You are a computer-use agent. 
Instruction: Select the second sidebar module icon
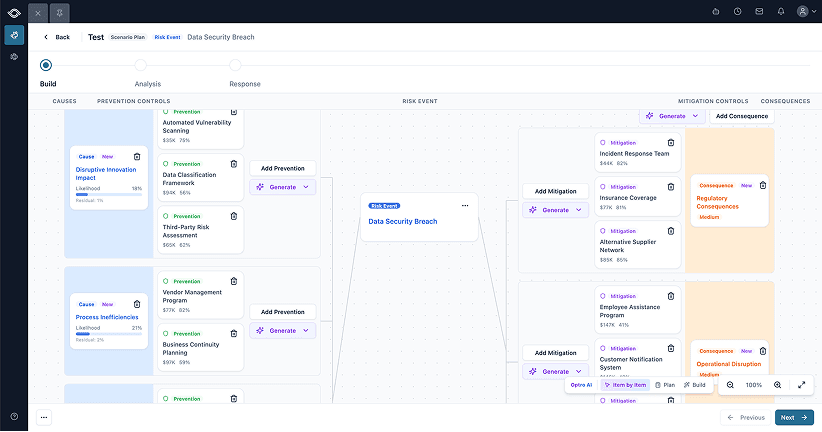pyautogui.click(x=14, y=56)
